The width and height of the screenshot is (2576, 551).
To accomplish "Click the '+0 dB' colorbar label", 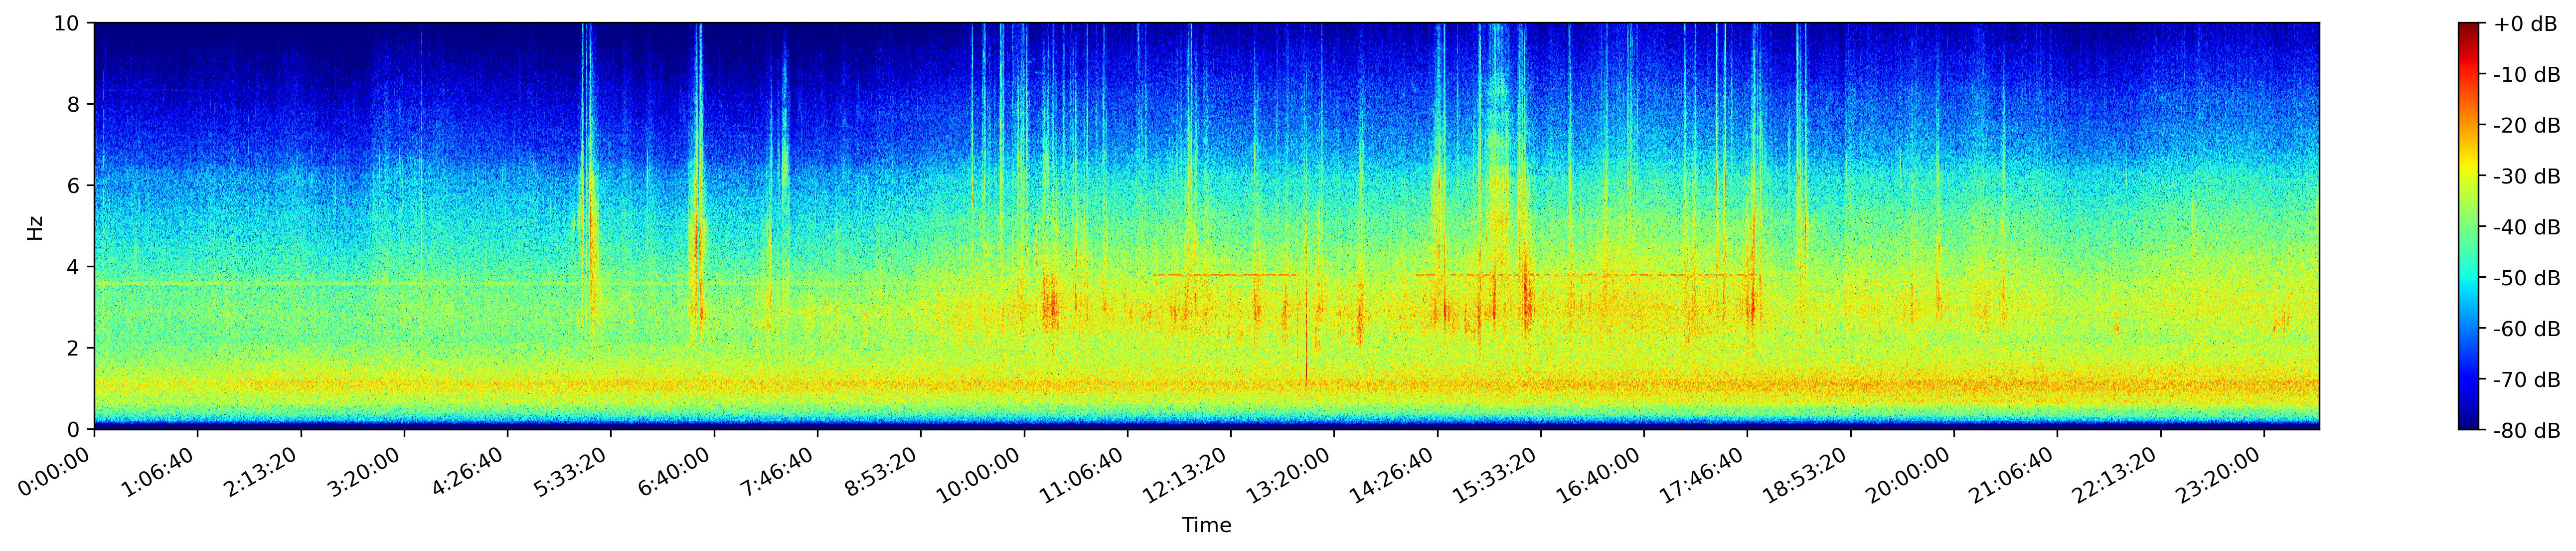I will click(x=2525, y=25).
